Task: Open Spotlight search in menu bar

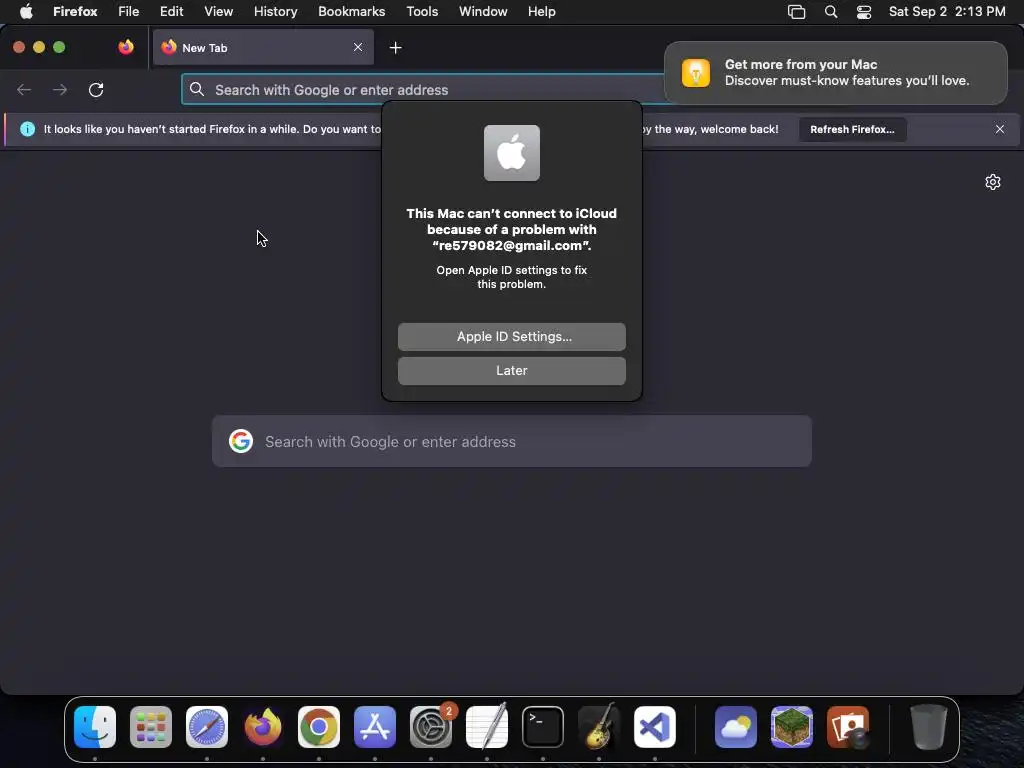Action: (x=831, y=12)
